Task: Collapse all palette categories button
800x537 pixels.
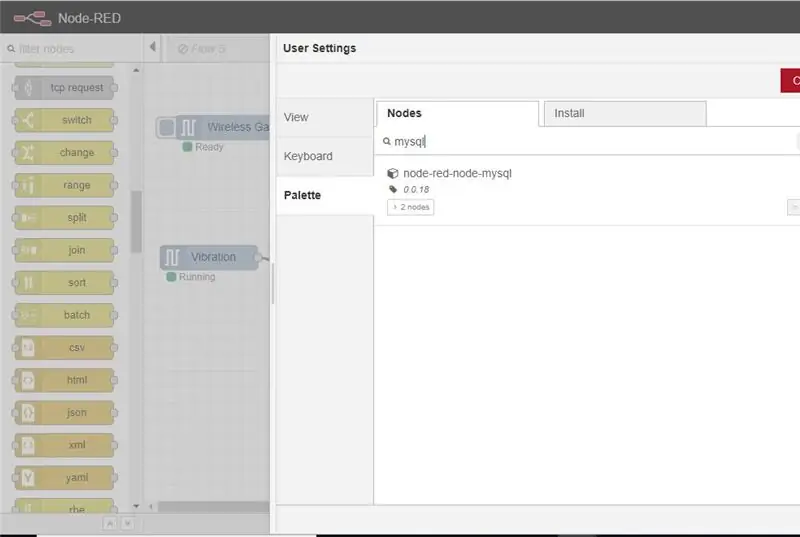Action: [x=110, y=523]
